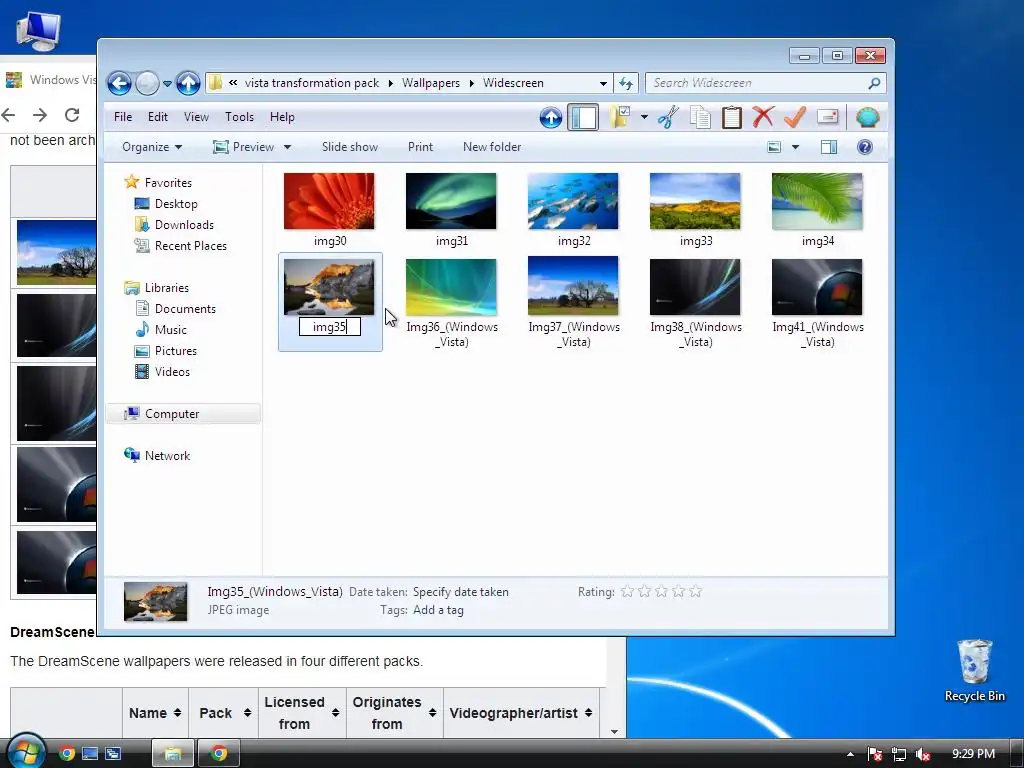The height and width of the screenshot is (768, 1024).
Task: Click the search magnifier icon
Action: coord(874,83)
